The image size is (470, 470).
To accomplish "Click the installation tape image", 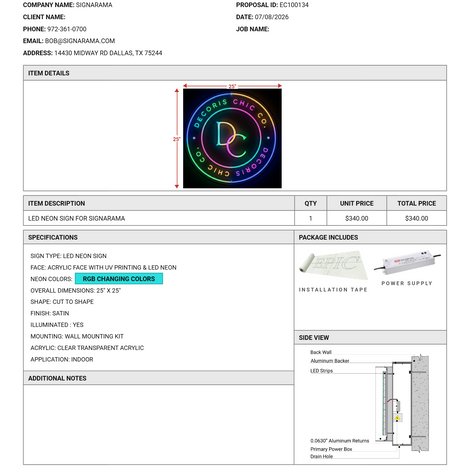I will tap(333, 265).
